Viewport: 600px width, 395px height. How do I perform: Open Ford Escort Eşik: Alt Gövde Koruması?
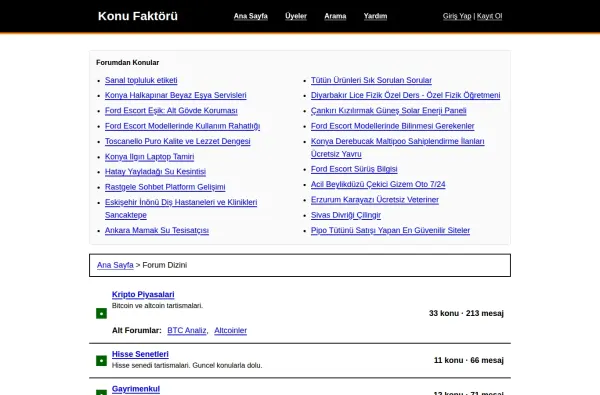pos(171,110)
